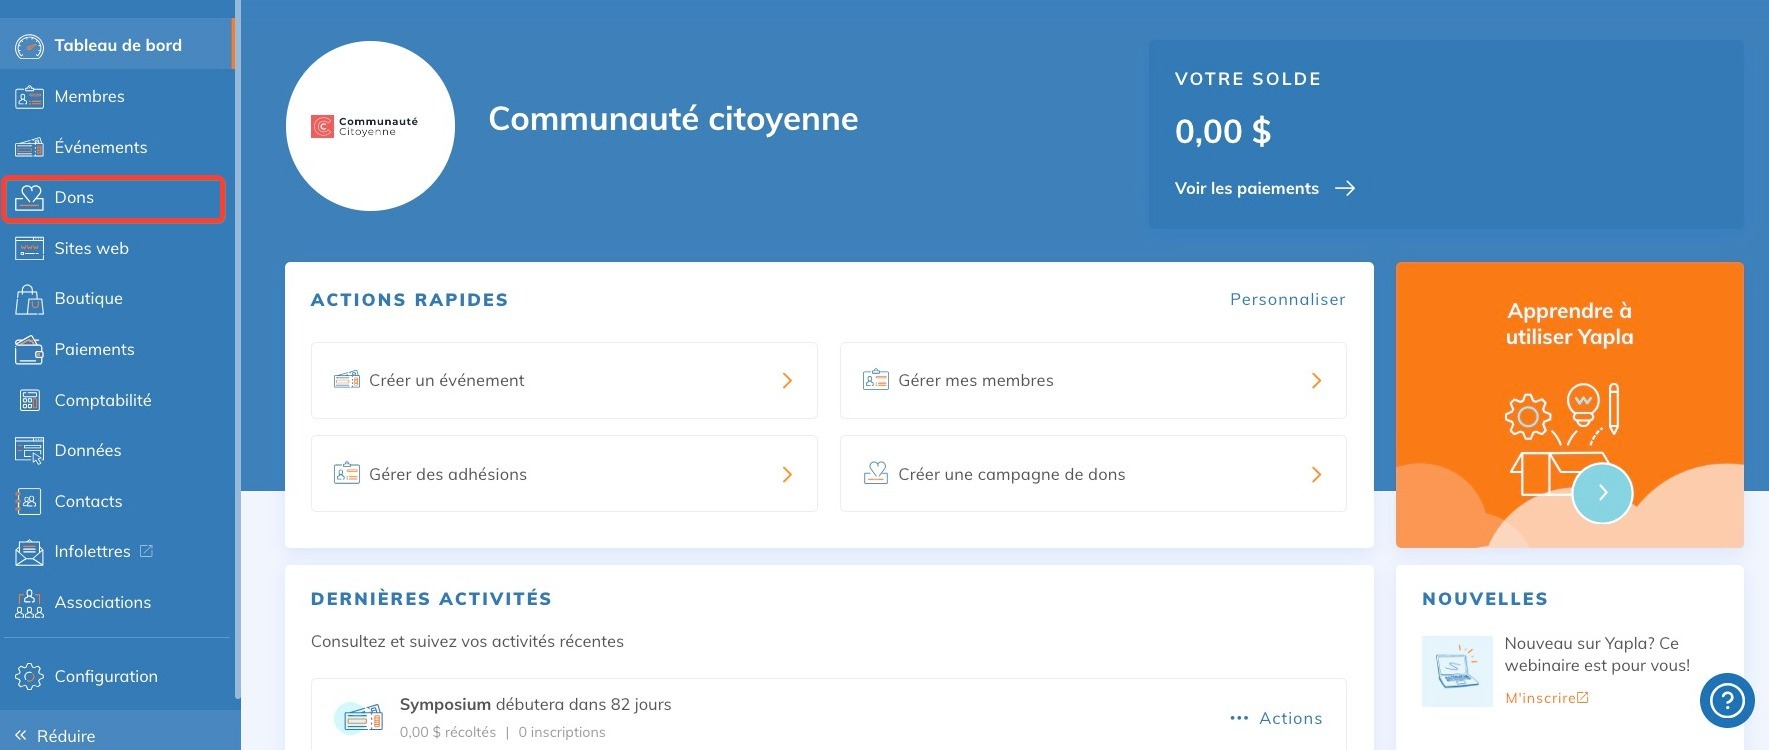Open the help question mark button
1769x750 pixels.
coord(1726,701)
